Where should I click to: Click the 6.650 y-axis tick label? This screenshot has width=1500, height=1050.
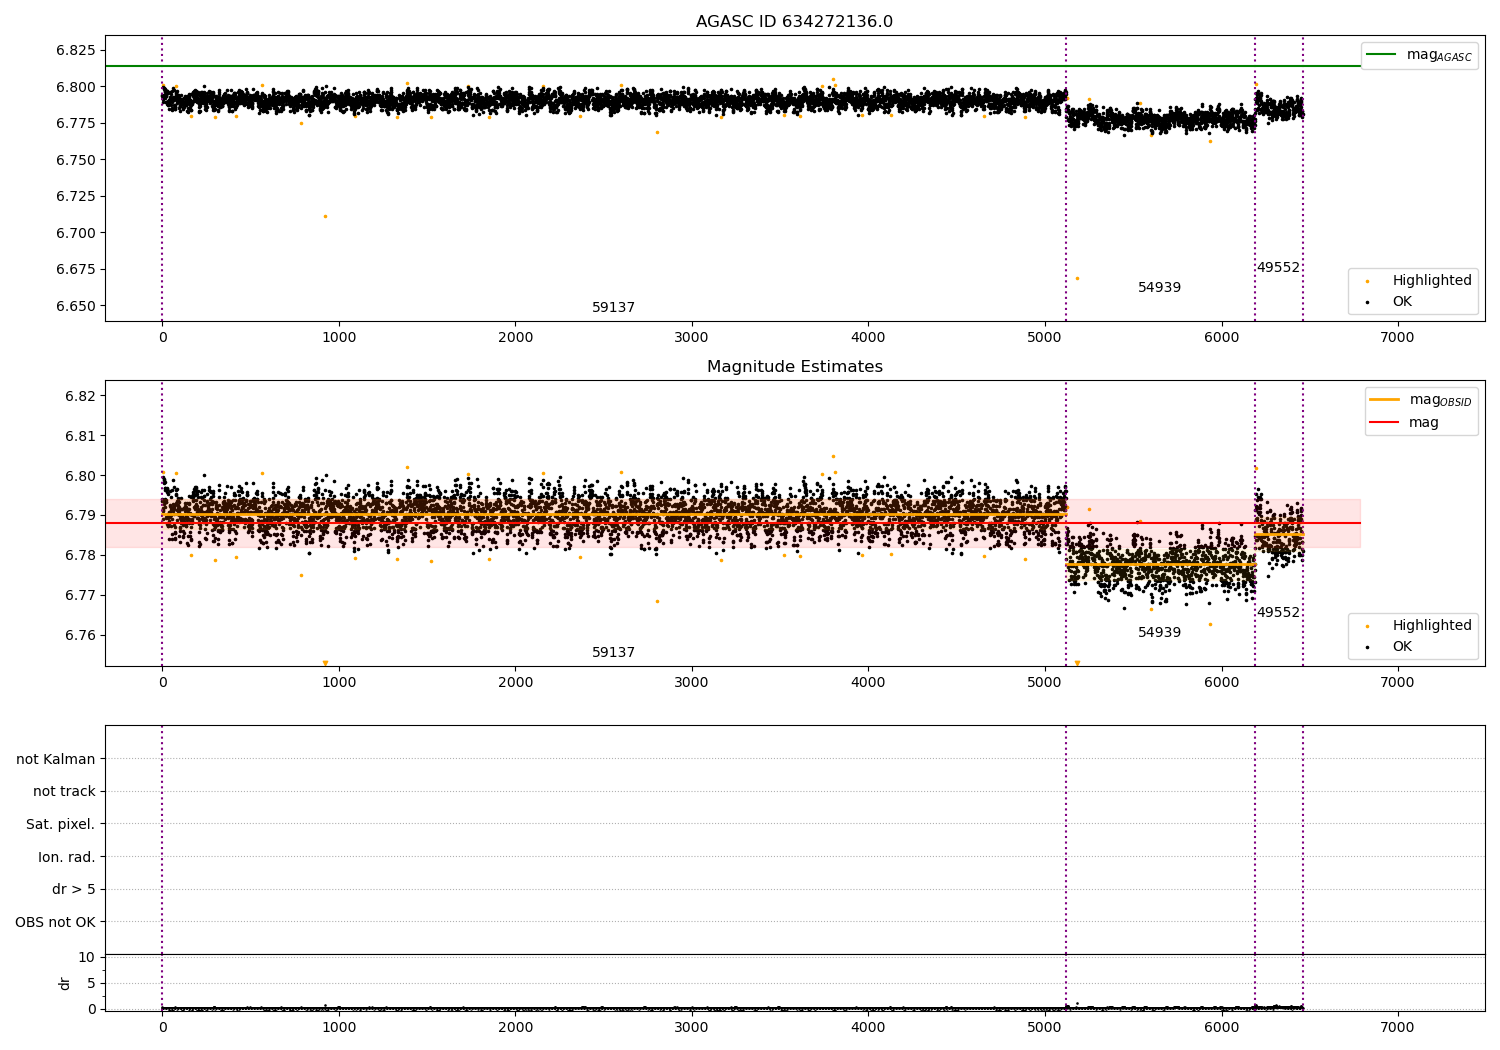click(x=75, y=306)
